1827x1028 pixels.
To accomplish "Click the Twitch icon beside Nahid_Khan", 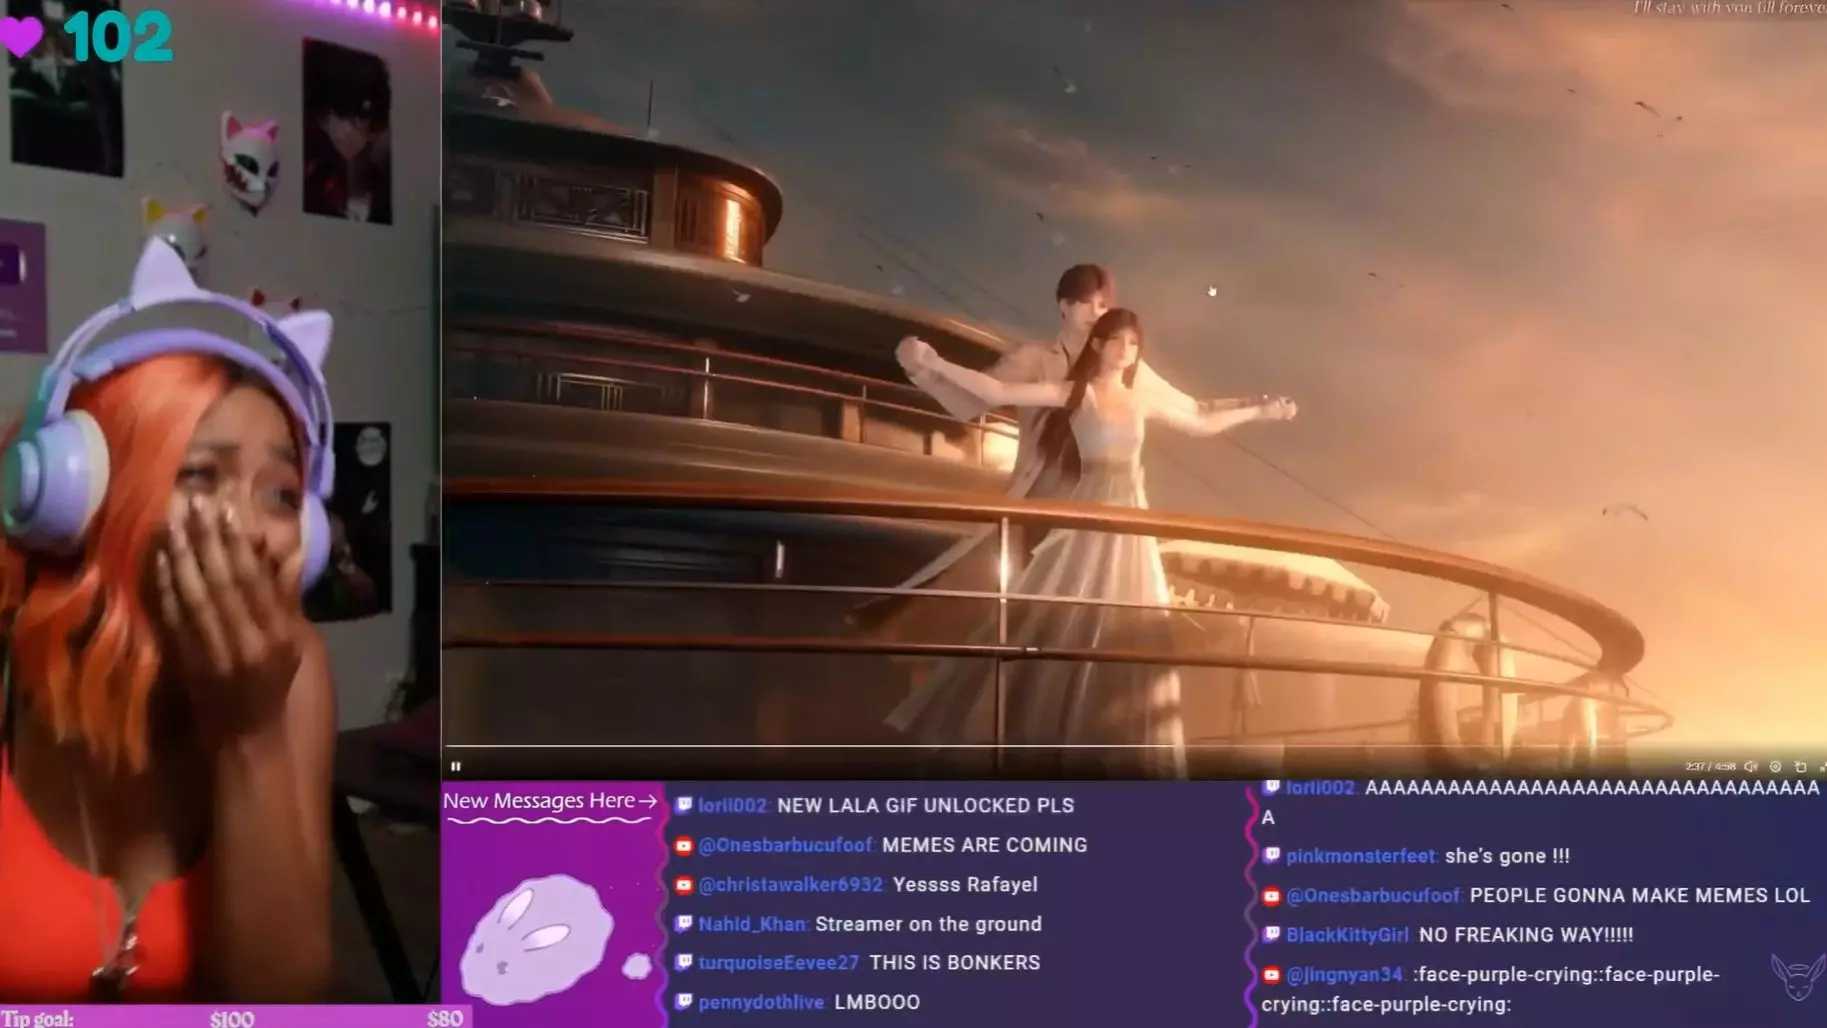I will [x=684, y=924].
